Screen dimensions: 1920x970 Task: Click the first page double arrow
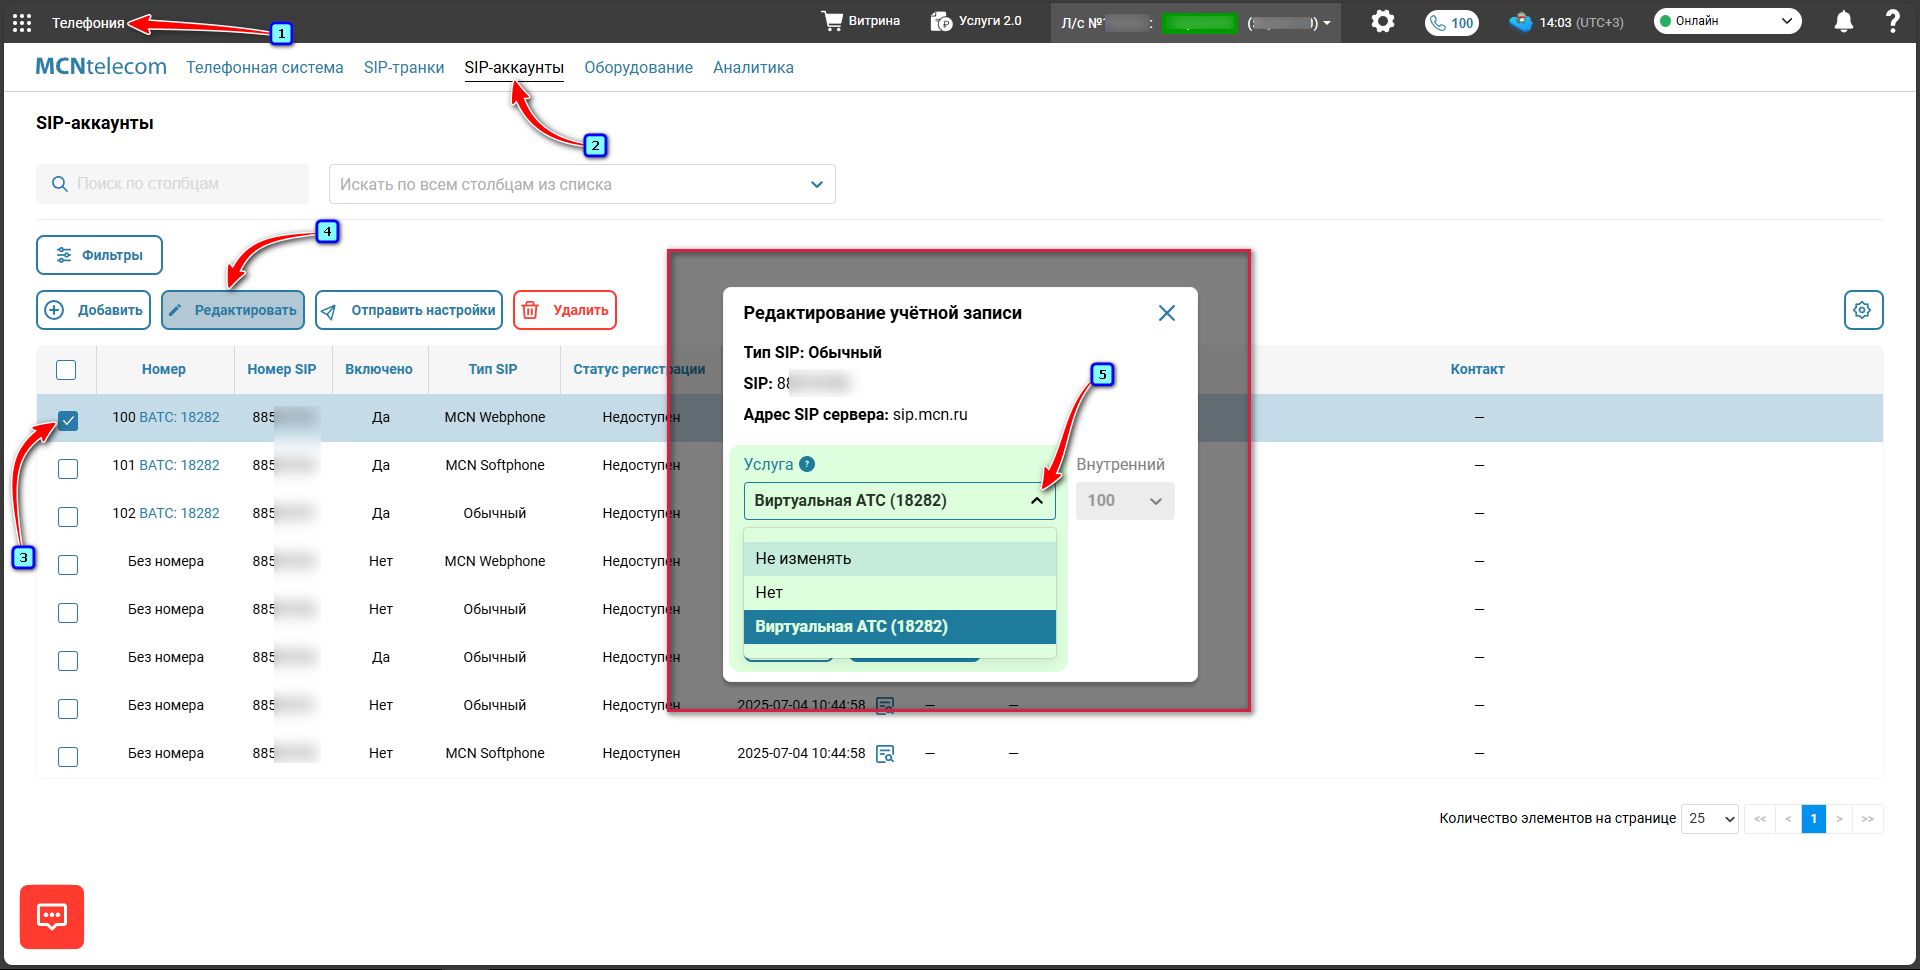point(1760,818)
